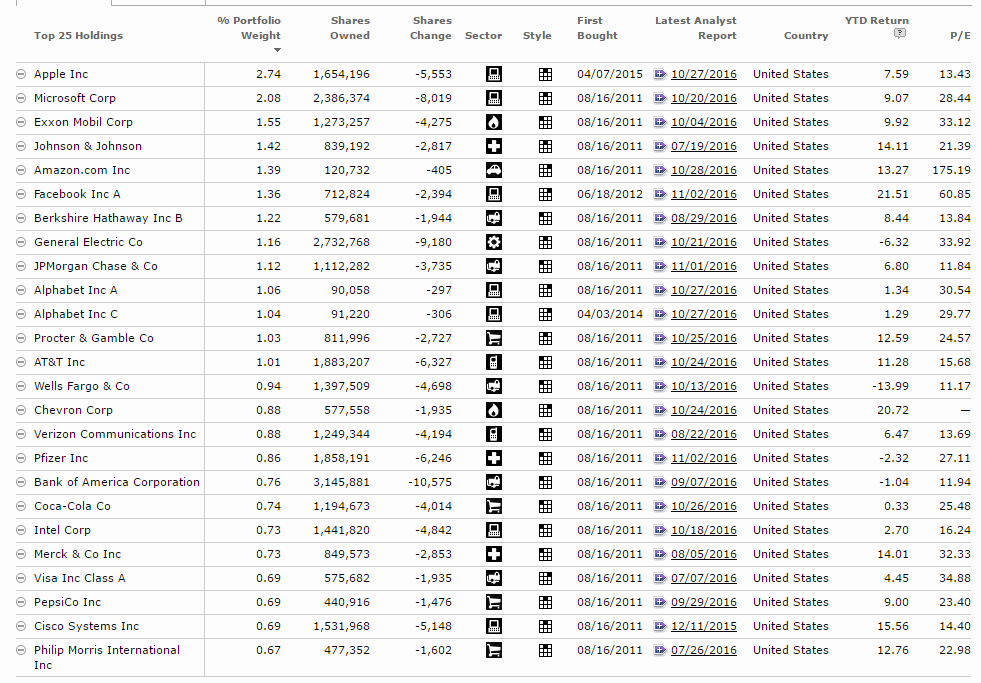Click the analyst report icon beside Facebook Inc A
This screenshot has width=981, height=683.
[660, 194]
